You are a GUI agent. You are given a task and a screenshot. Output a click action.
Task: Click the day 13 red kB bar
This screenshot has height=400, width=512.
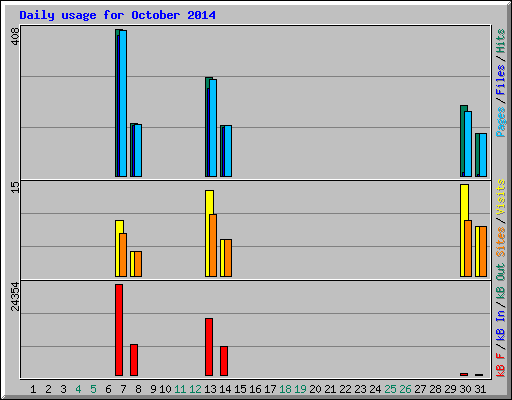pos(209,347)
